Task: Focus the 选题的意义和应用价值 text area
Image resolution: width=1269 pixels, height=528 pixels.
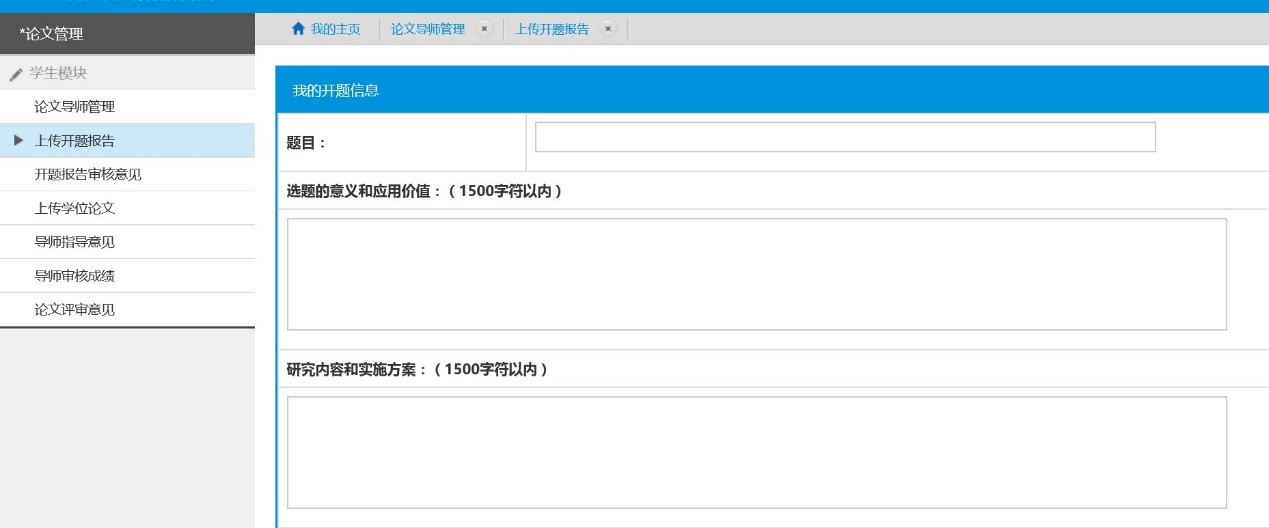Action: pos(756,274)
